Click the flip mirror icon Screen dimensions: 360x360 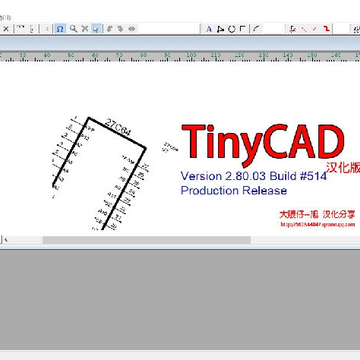[x=132, y=29]
